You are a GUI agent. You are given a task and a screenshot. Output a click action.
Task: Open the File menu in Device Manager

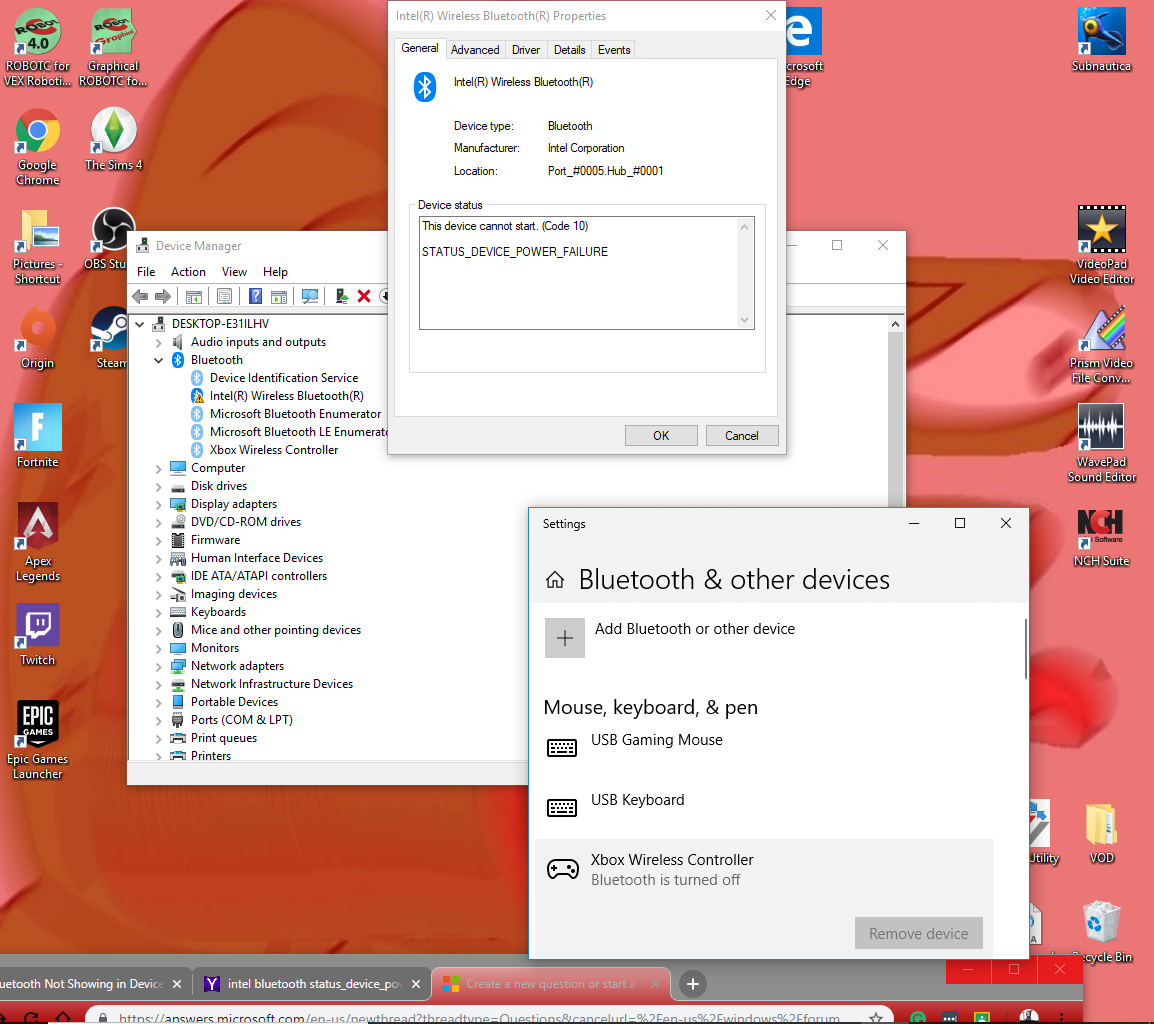point(146,272)
